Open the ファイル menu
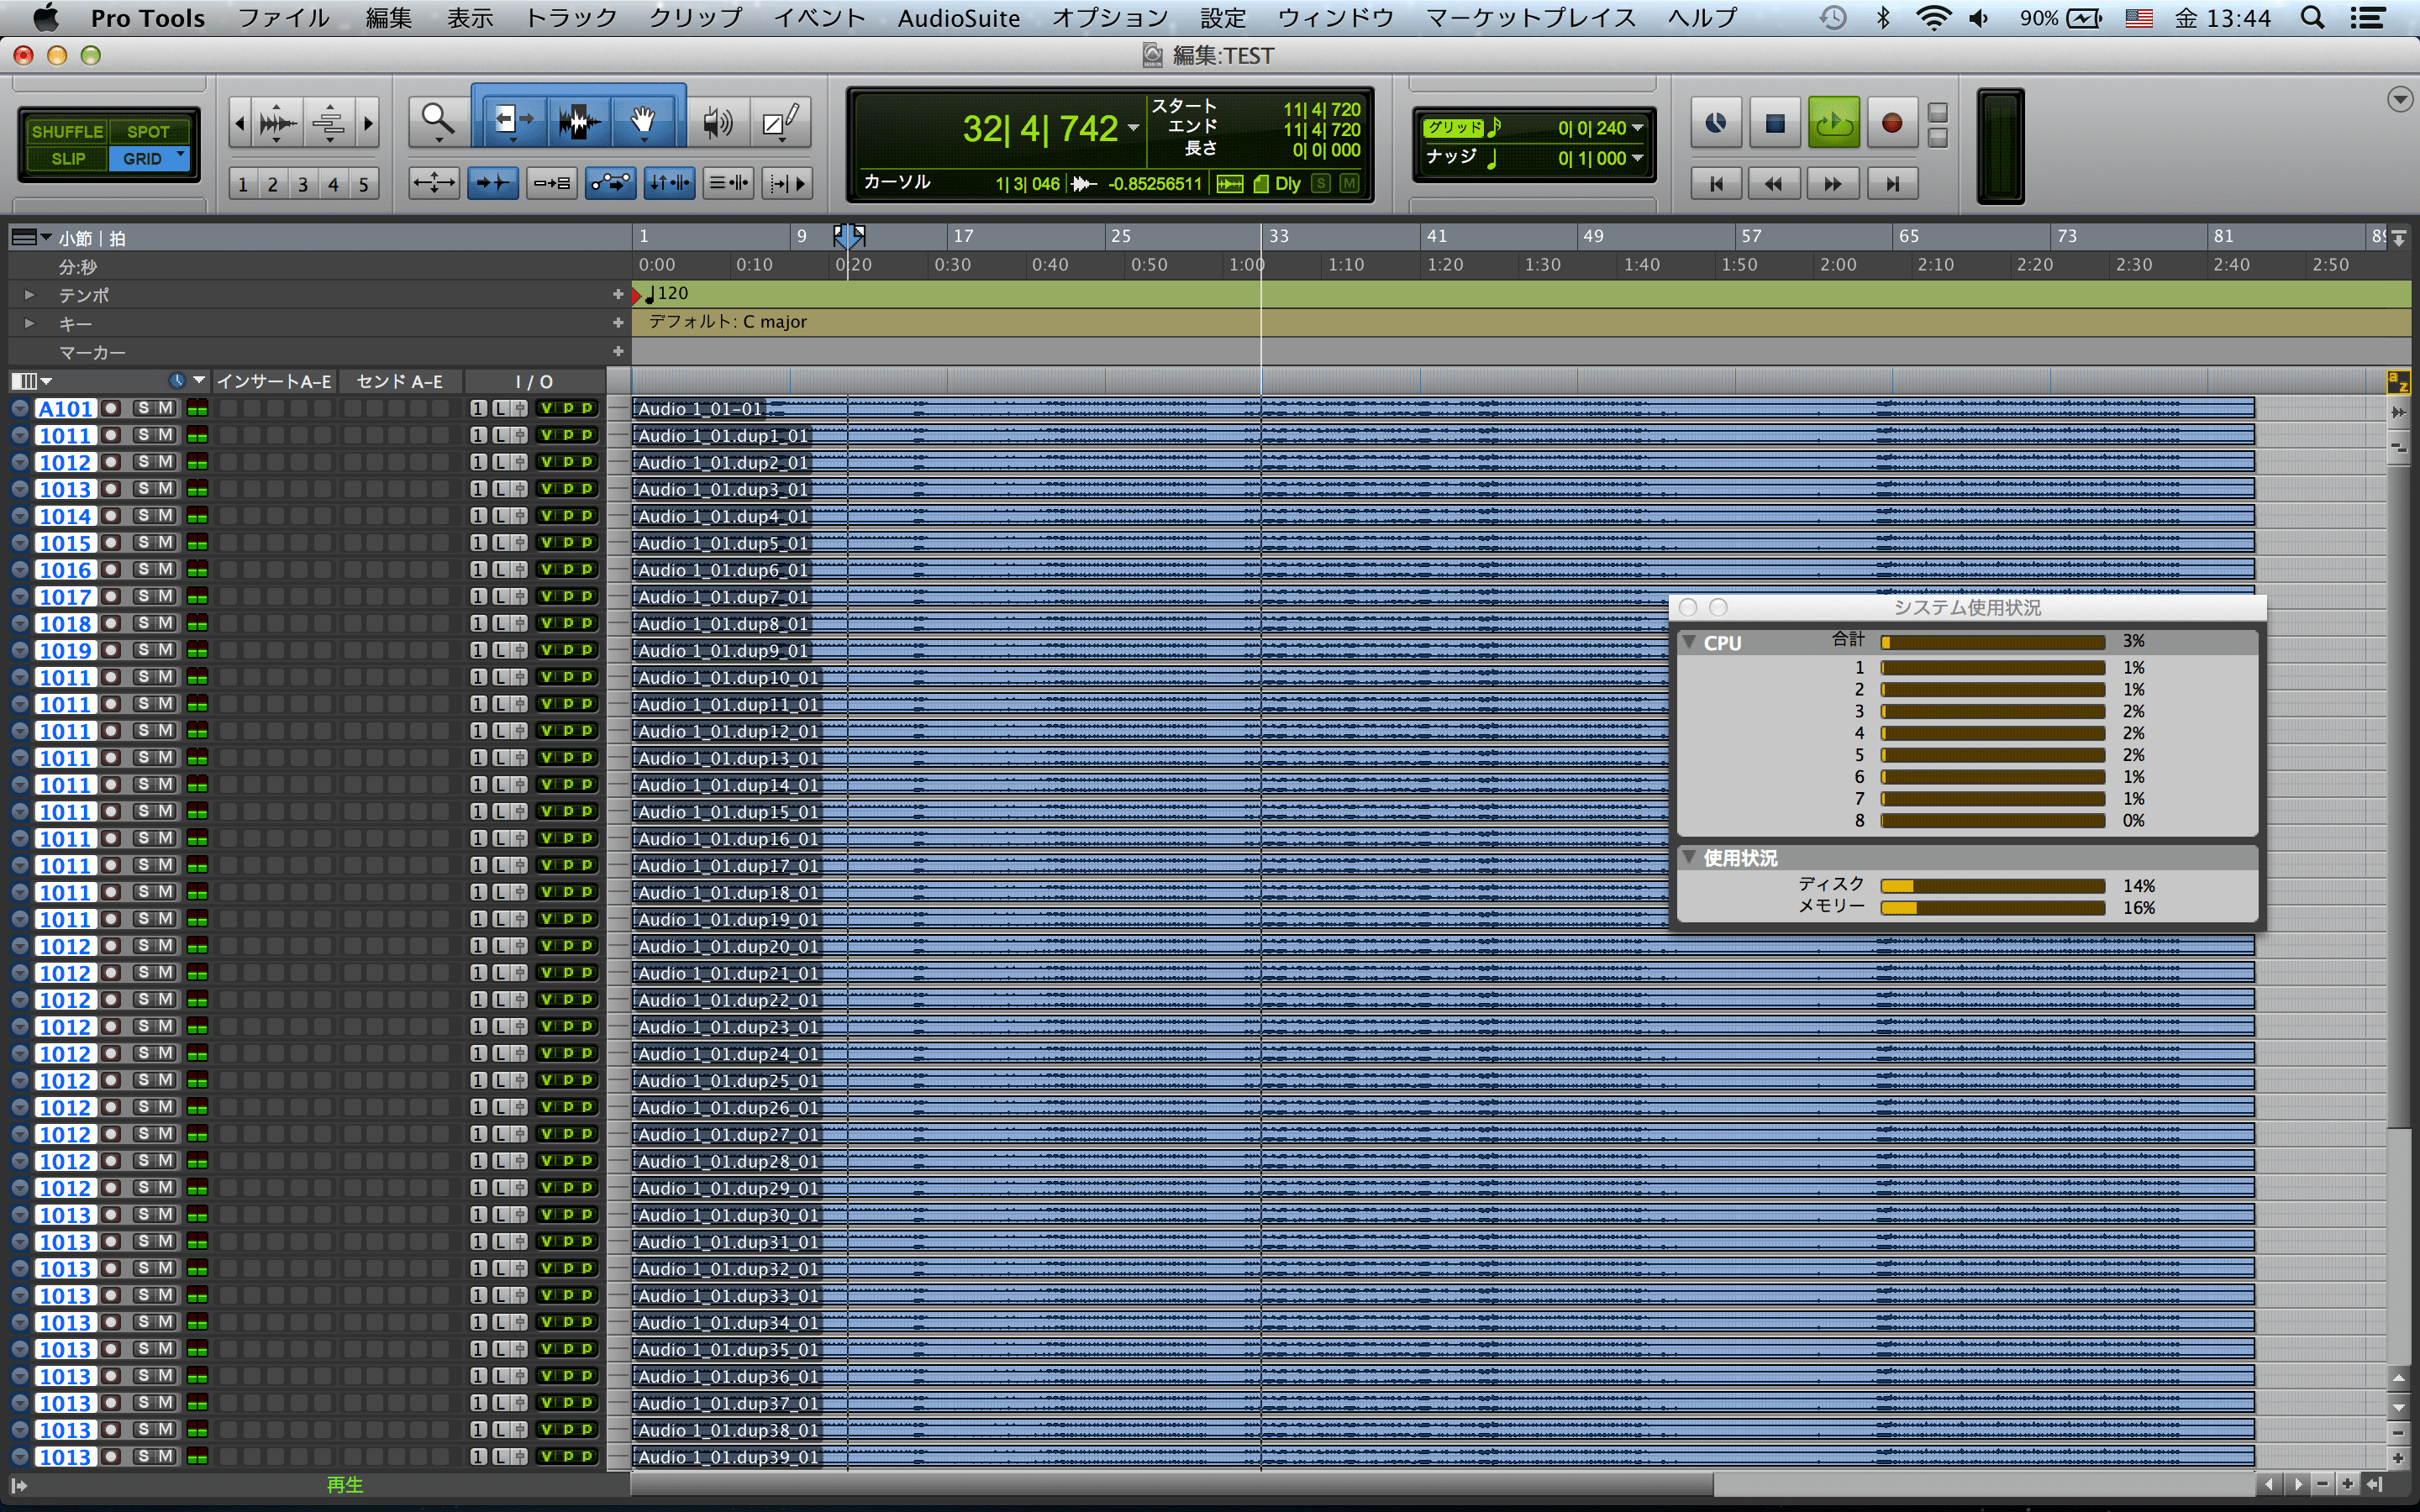 pyautogui.click(x=283, y=18)
